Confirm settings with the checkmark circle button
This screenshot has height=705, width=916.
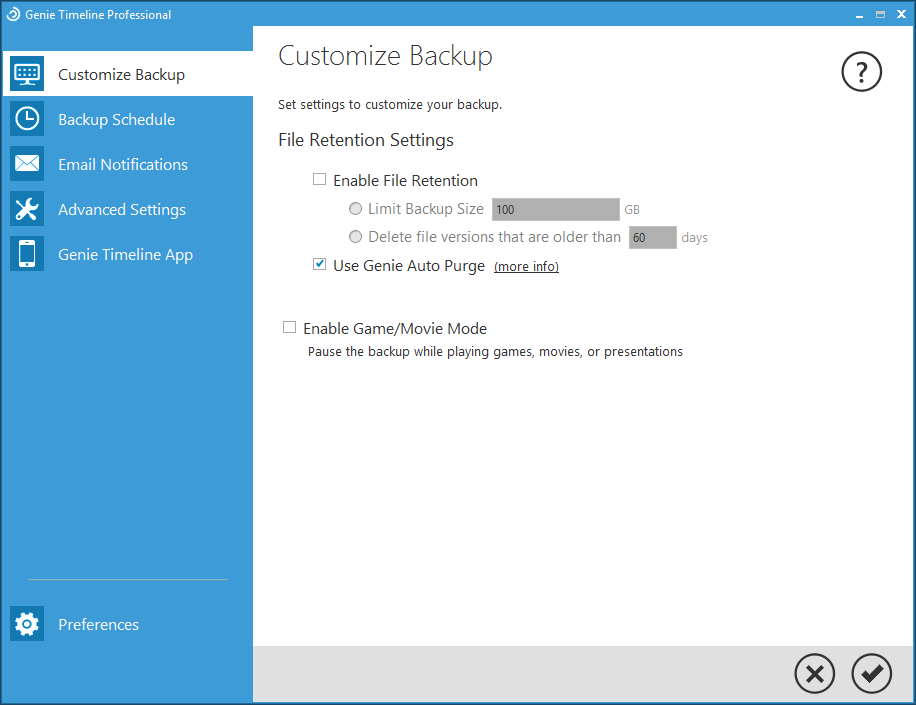(x=871, y=674)
